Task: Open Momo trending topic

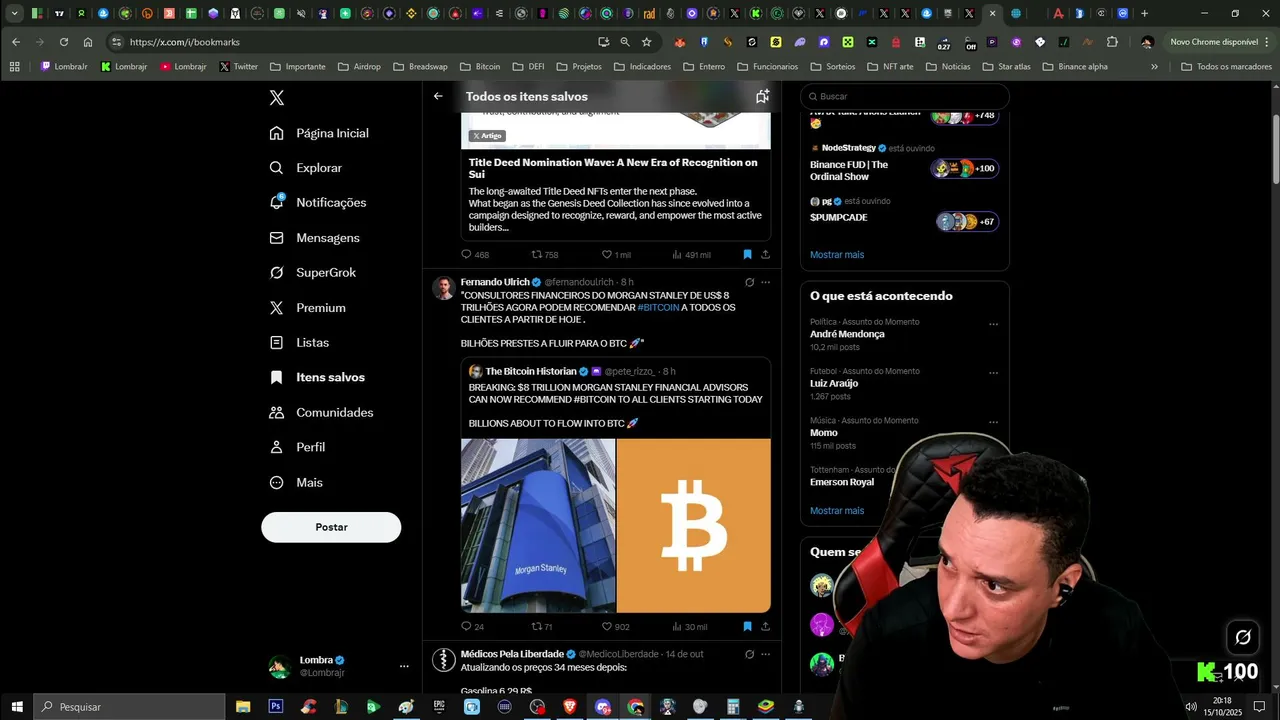Action: (x=824, y=433)
